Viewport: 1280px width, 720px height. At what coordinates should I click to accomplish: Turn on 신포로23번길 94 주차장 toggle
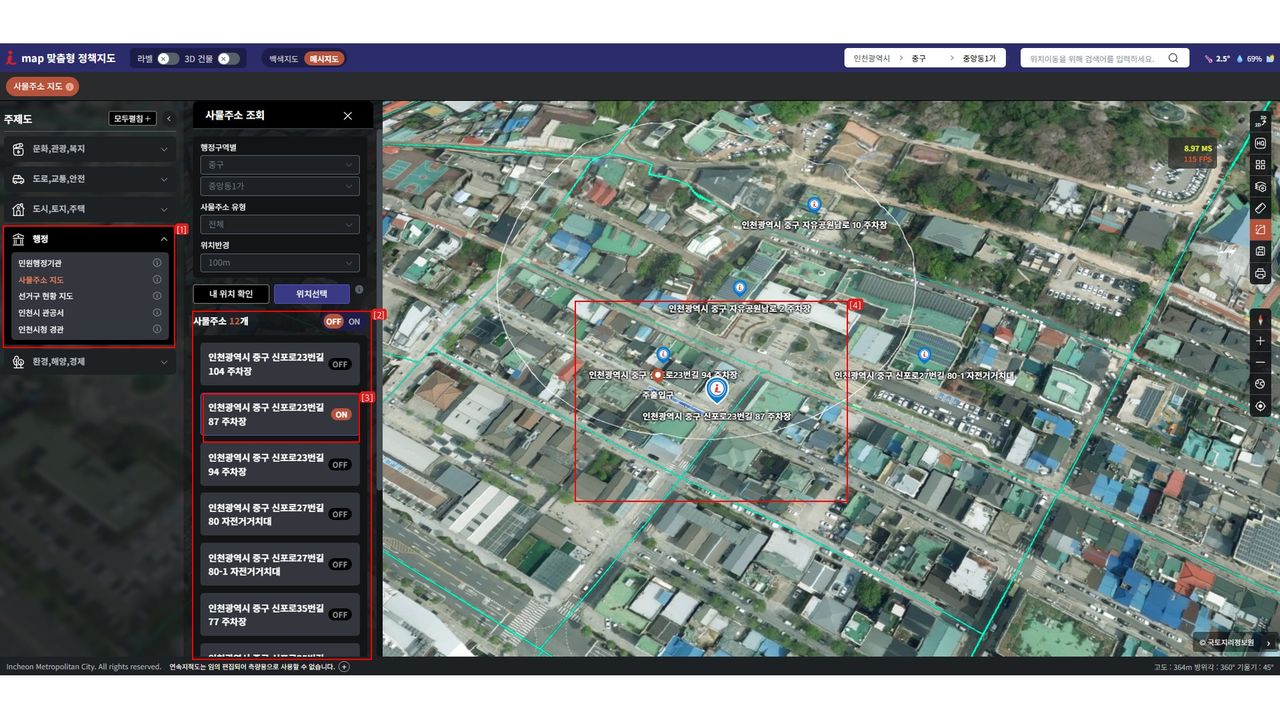coord(340,465)
